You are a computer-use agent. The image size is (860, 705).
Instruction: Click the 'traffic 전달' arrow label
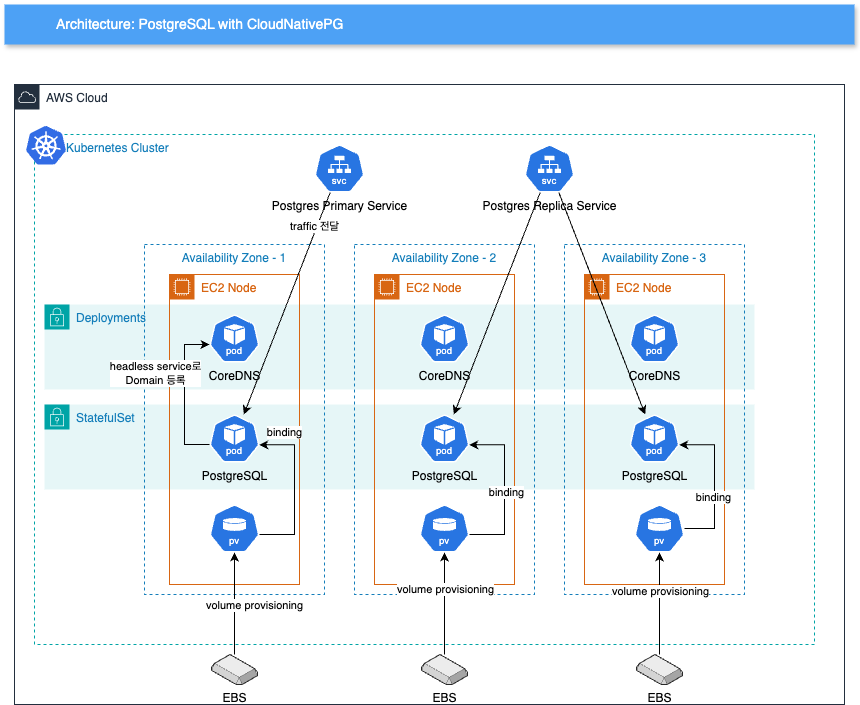point(314,226)
